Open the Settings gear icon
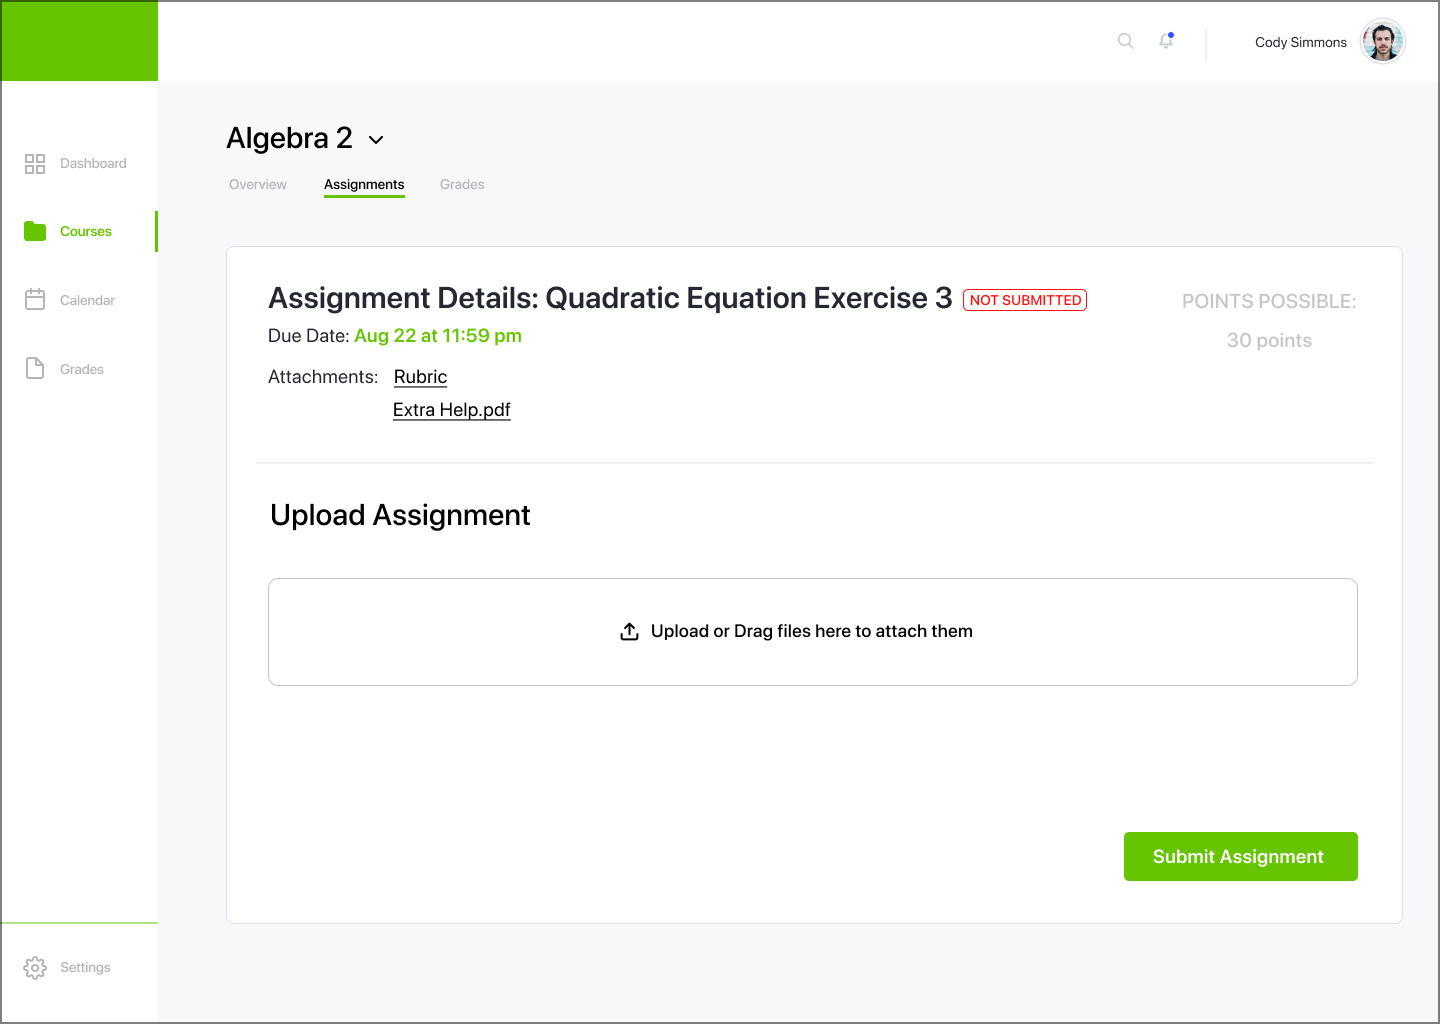1440x1024 pixels. coord(35,968)
